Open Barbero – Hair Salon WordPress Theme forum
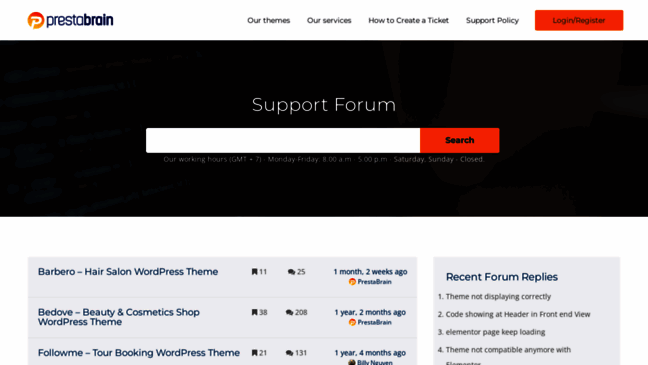This screenshot has width=648, height=365. click(128, 272)
